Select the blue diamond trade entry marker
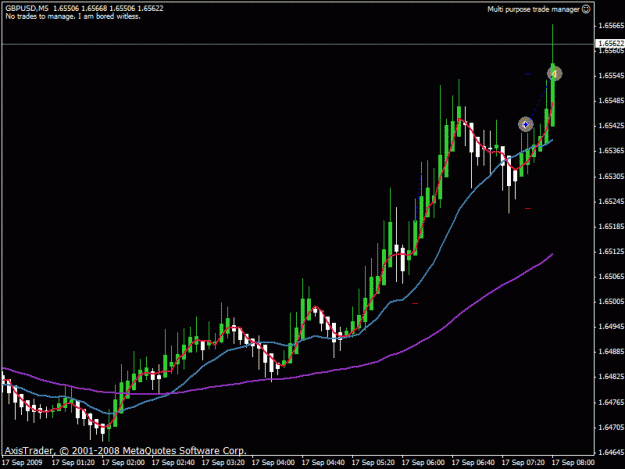Image resolution: width=625 pixels, height=469 pixels. point(525,125)
